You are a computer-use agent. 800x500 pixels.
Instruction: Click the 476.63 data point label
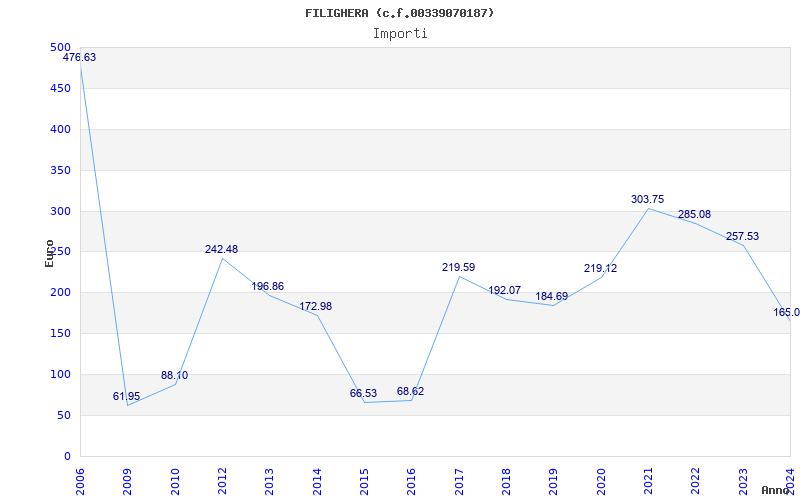(80, 58)
